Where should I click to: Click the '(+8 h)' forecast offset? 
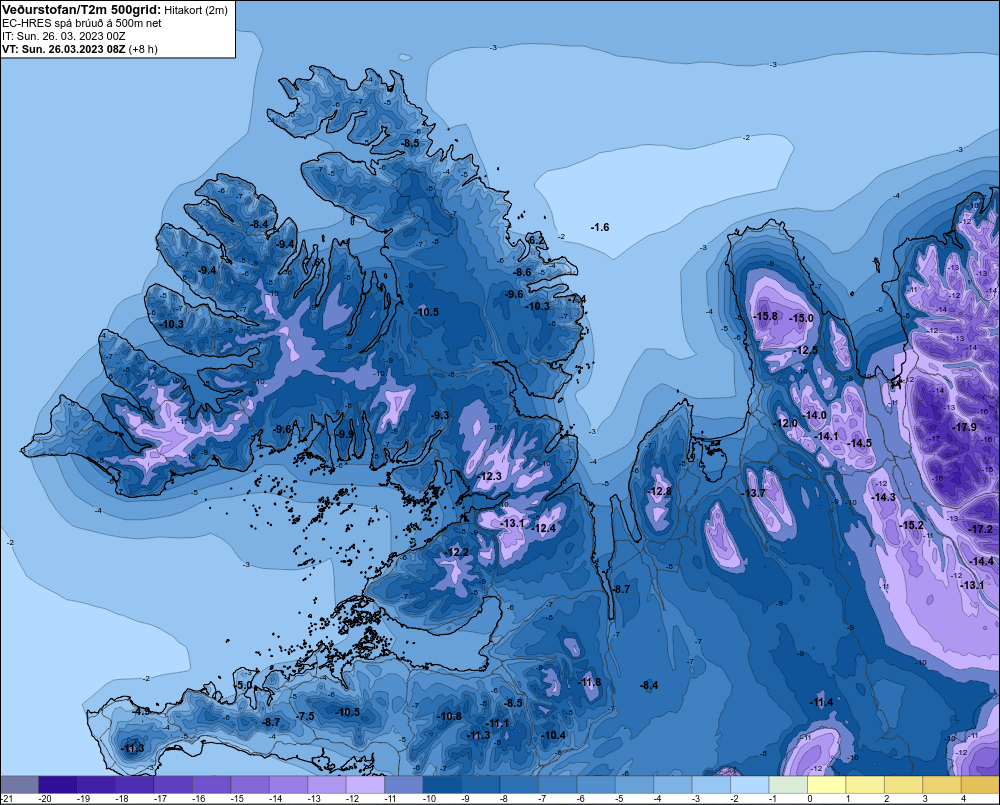143,49
